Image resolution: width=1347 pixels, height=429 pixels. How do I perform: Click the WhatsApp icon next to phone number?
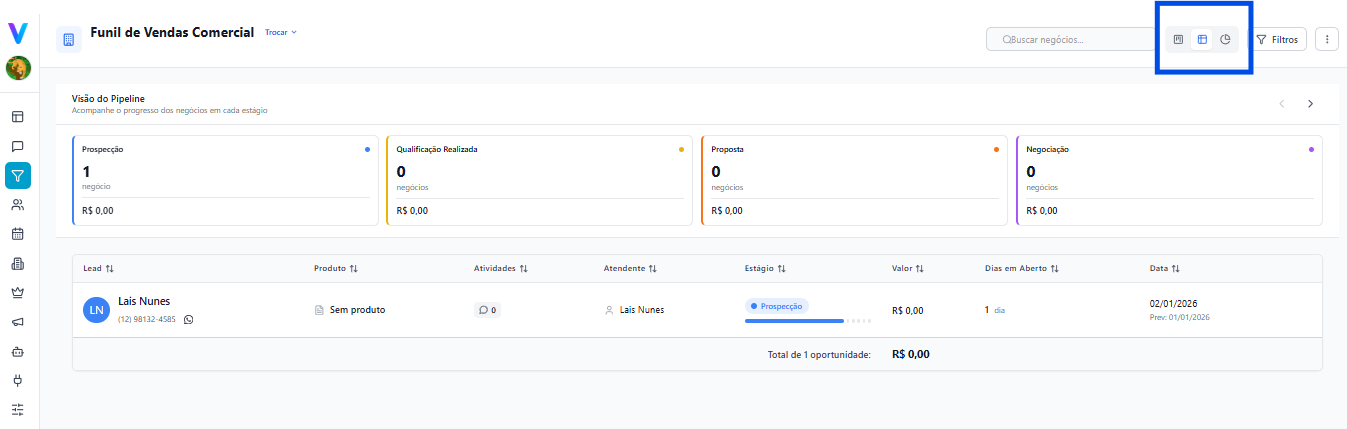[x=189, y=320]
